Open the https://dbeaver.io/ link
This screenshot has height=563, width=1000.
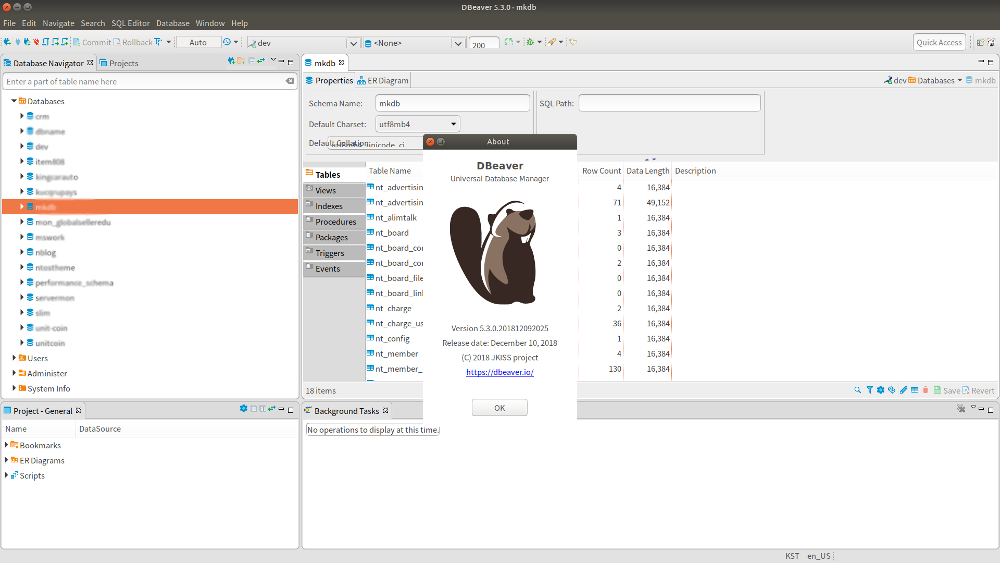coord(499,372)
